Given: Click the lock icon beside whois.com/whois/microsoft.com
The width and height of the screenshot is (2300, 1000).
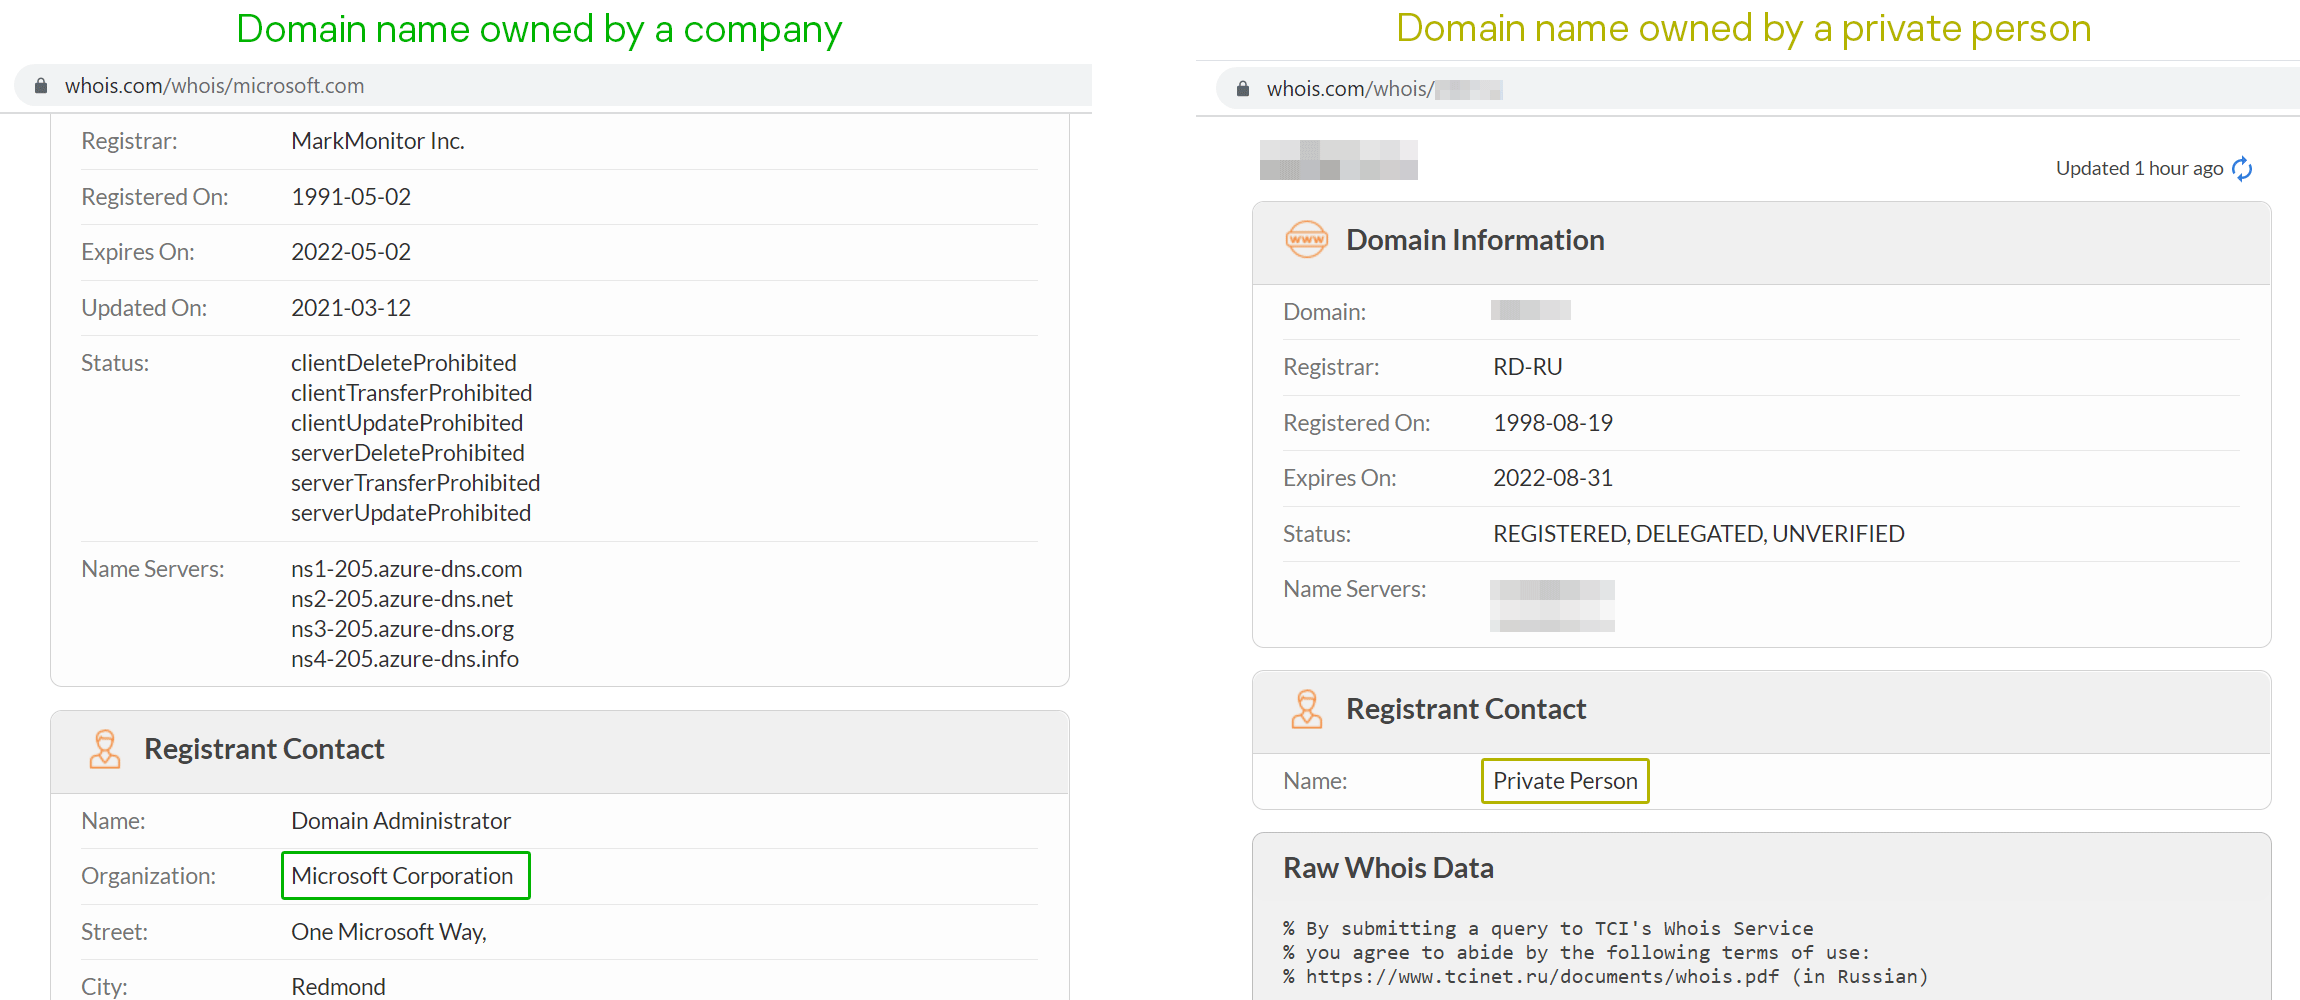Looking at the screenshot, I should click(41, 86).
